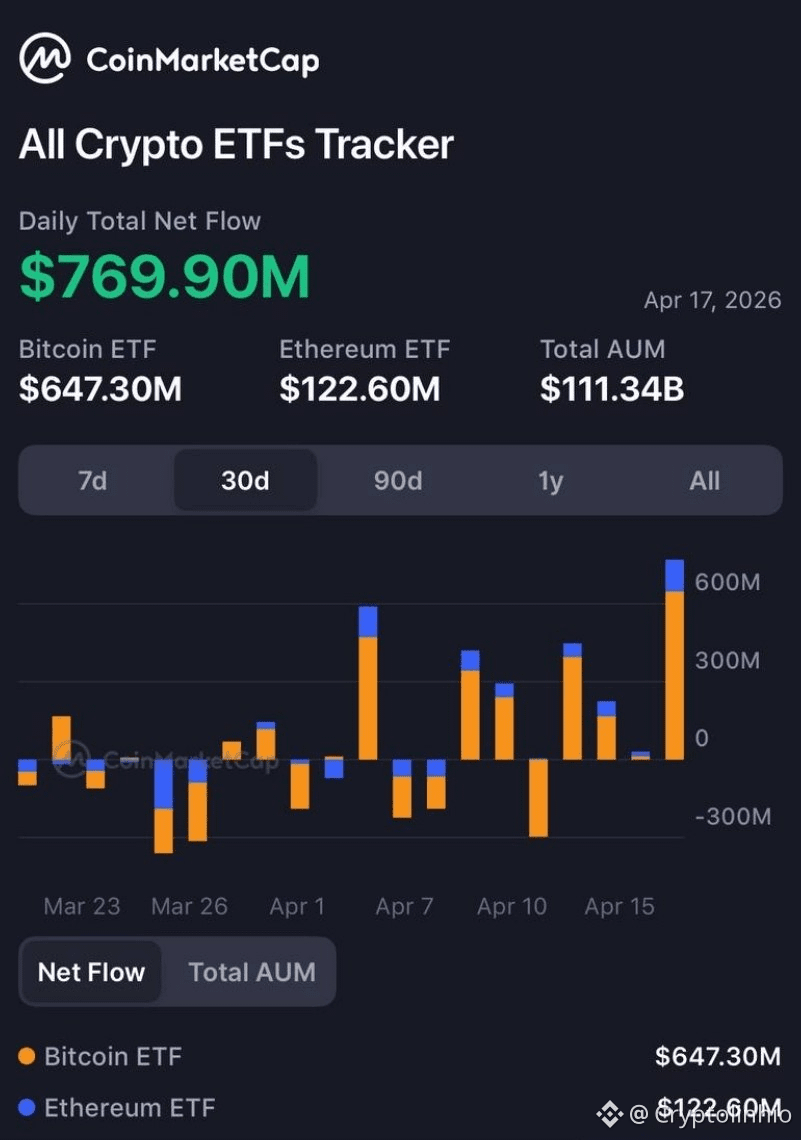This screenshot has width=801, height=1140.
Task: Click the 600M y-axis label
Action: [x=728, y=582]
